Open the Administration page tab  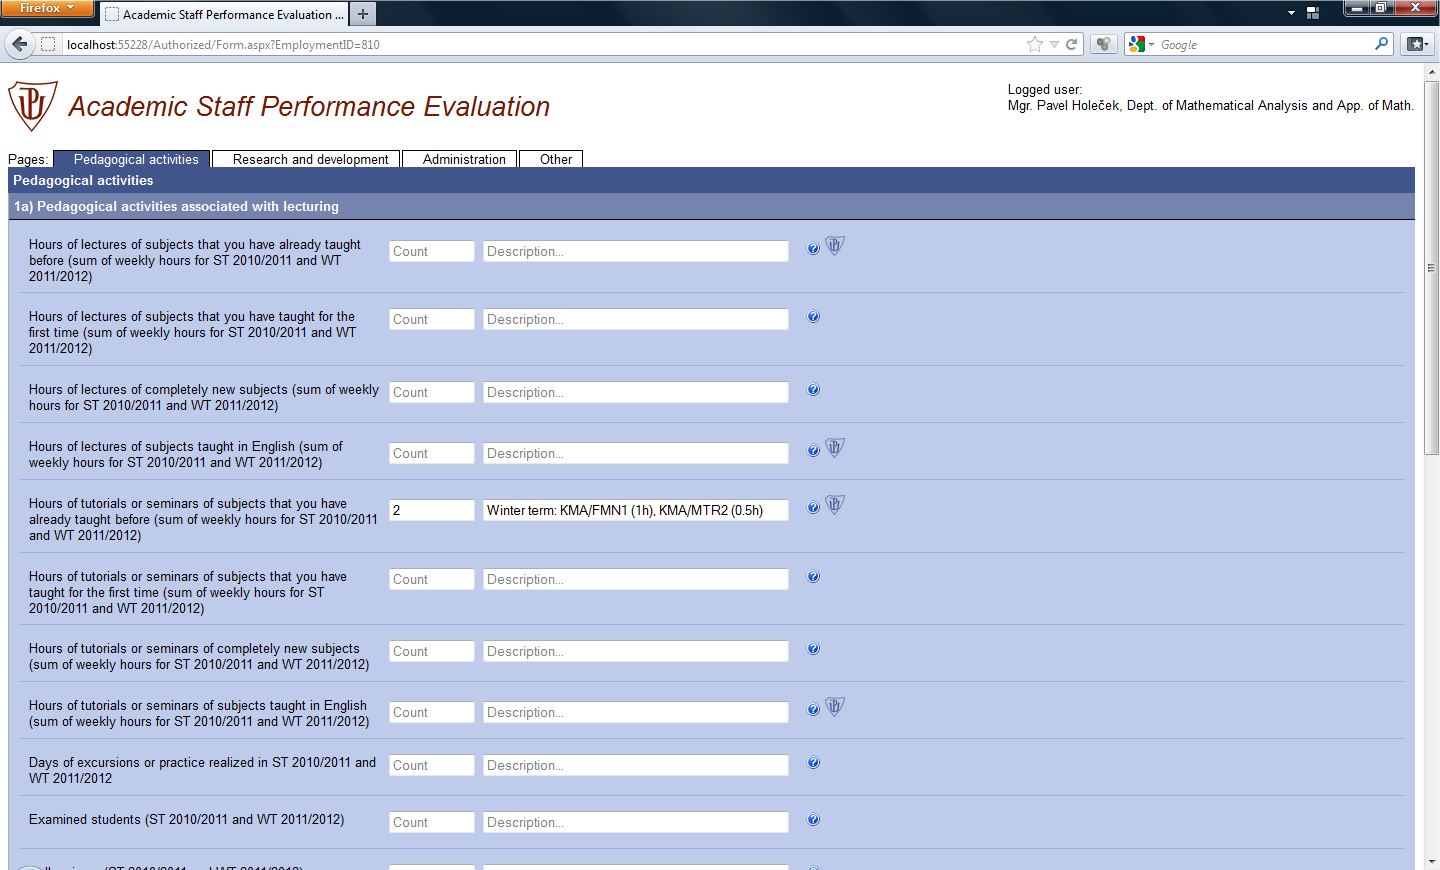464,159
